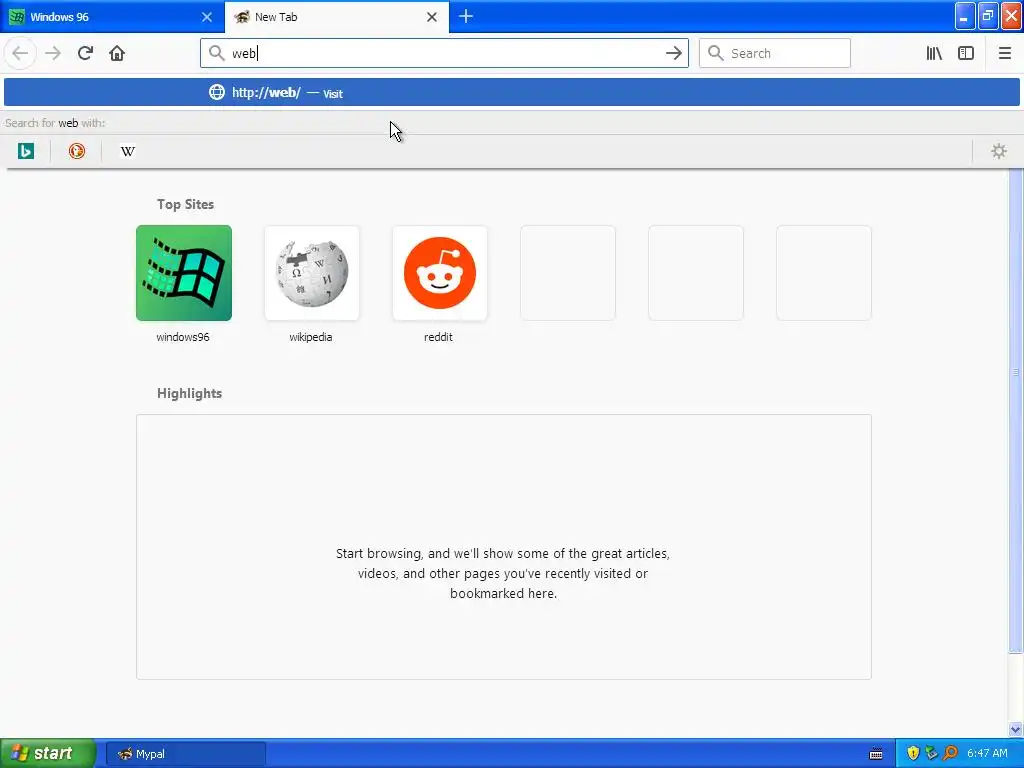Image resolution: width=1024 pixels, height=768 pixels.
Task: Click the magnifier in the Search box
Action: tap(716, 53)
